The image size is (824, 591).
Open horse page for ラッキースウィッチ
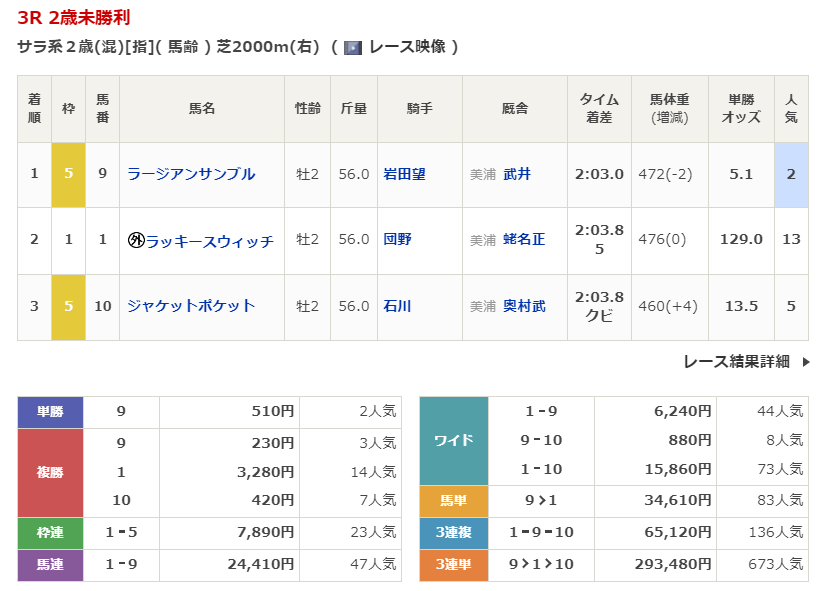[x=209, y=240]
